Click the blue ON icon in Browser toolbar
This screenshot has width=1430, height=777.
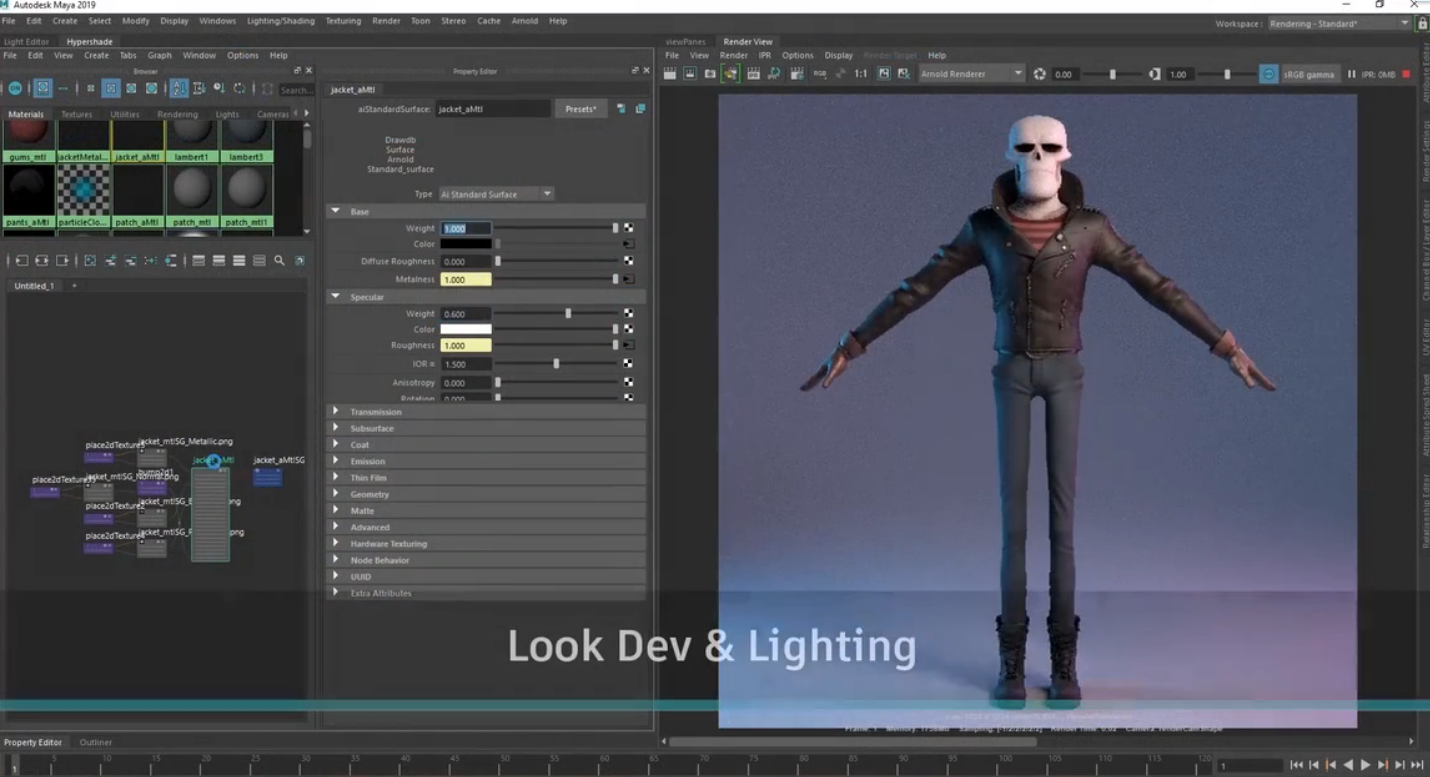pyautogui.click(x=15, y=88)
